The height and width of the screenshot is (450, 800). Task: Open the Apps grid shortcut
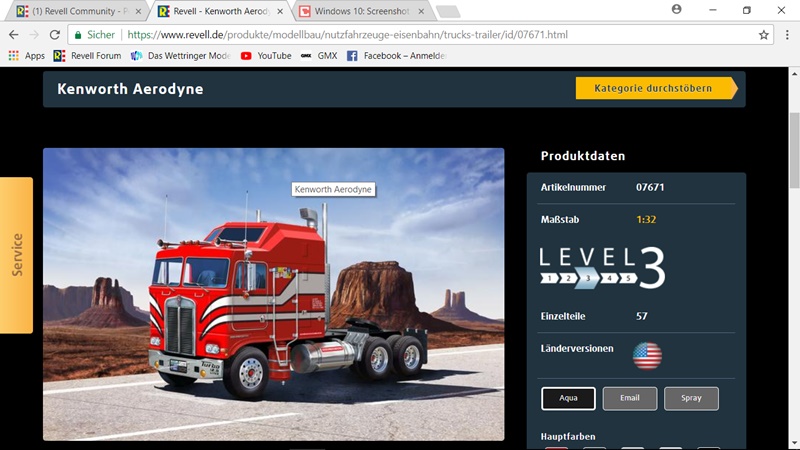tap(27, 56)
